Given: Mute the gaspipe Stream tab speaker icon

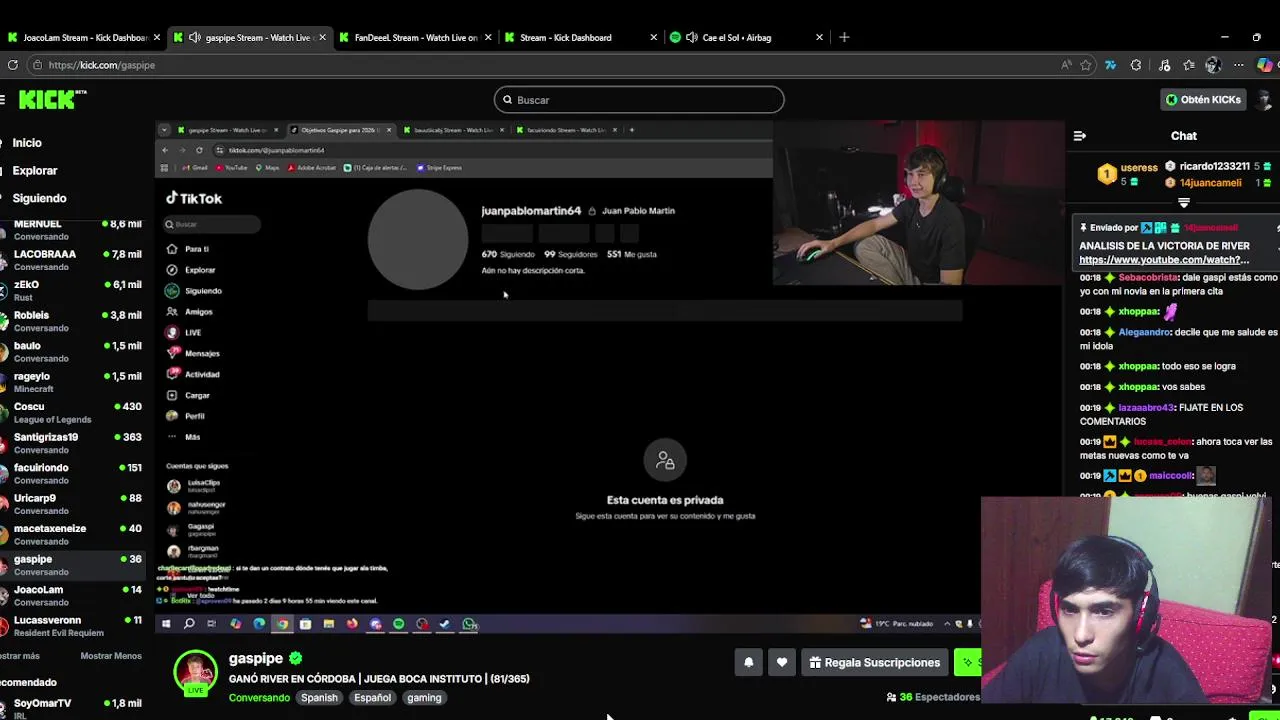Looking at the screenshot, I should [x=194, y=37].
